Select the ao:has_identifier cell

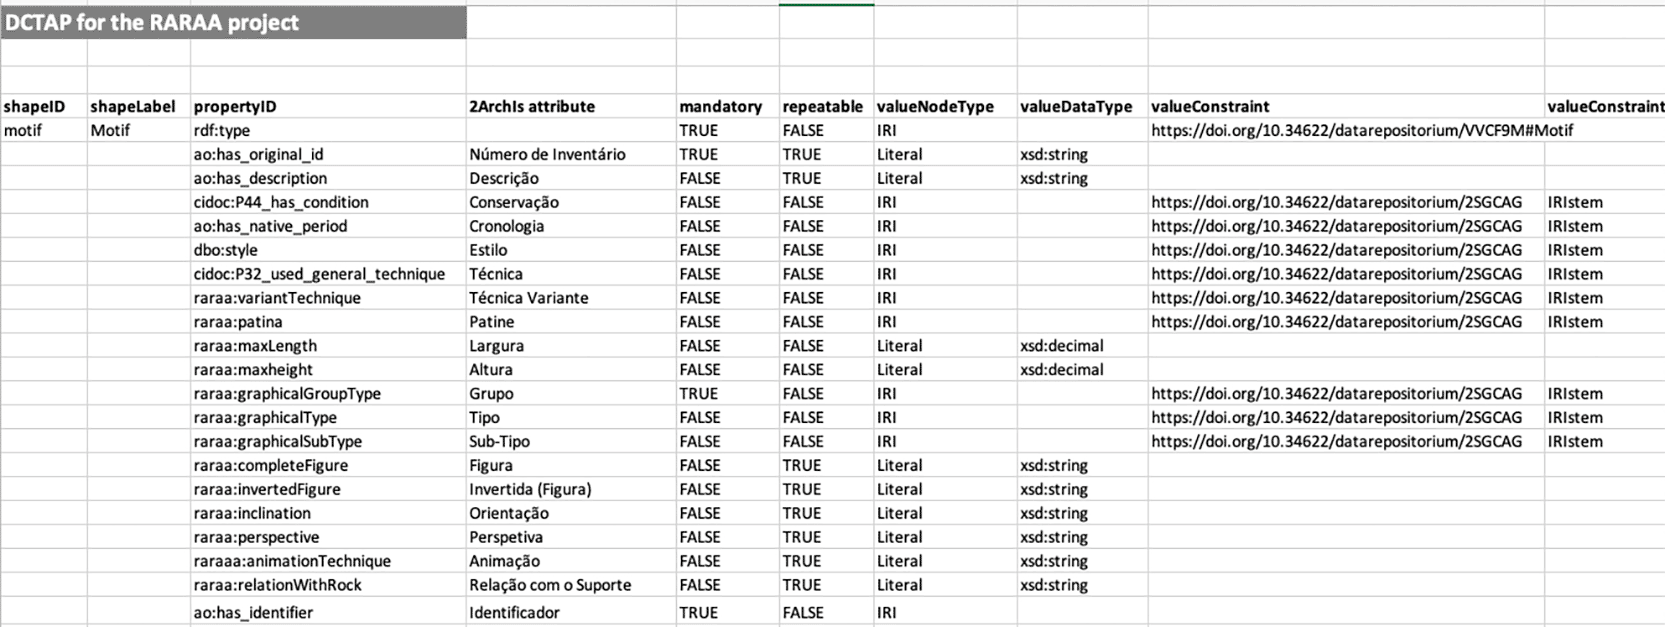[328, 612]
